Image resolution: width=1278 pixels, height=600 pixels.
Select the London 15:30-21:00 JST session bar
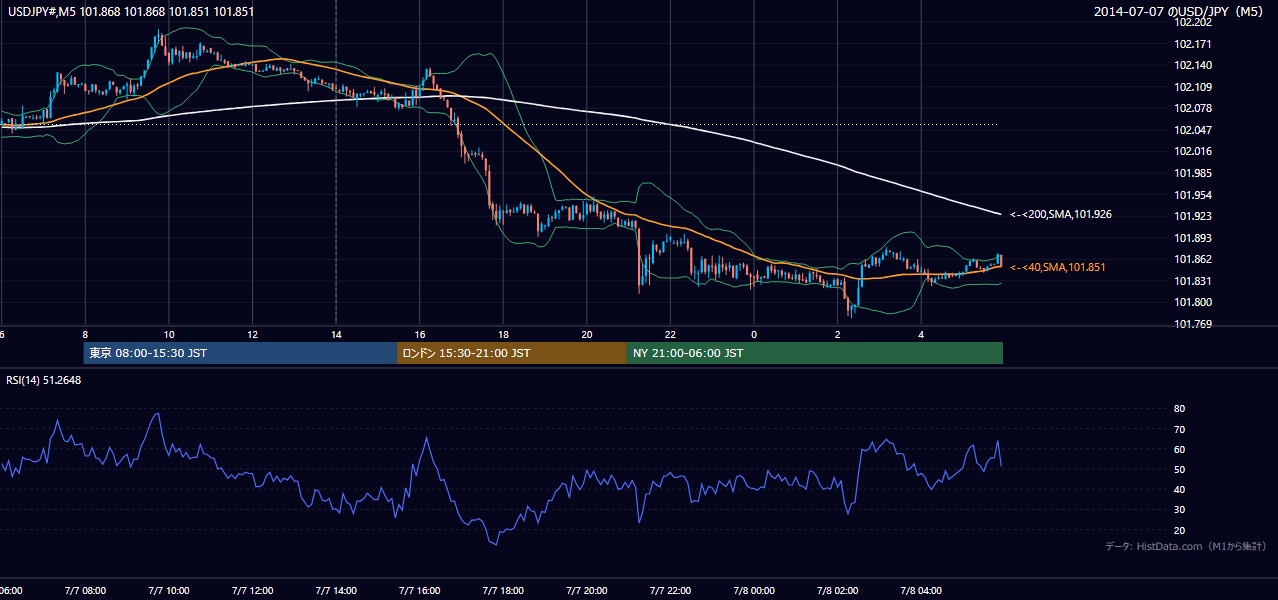511,353
